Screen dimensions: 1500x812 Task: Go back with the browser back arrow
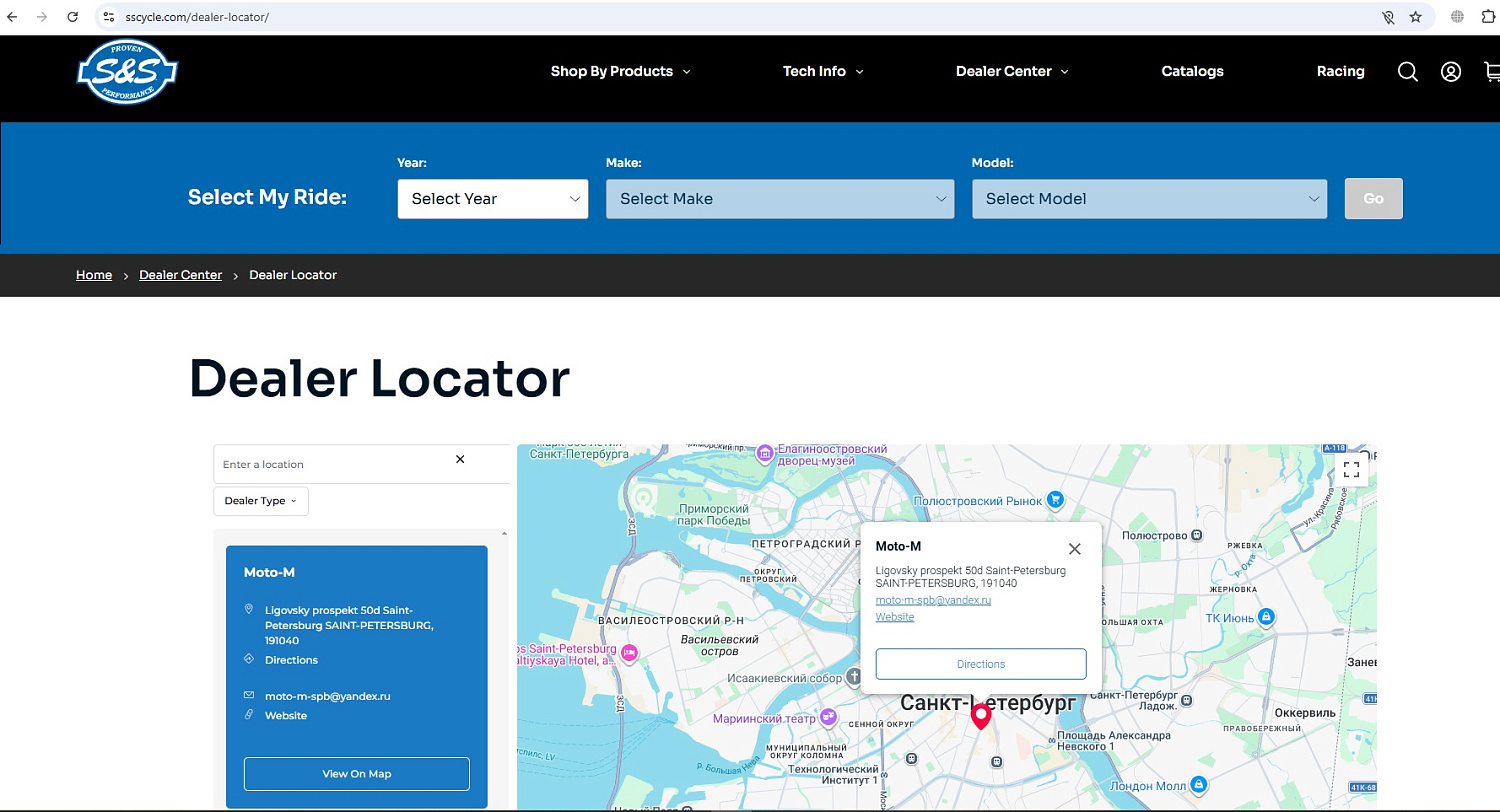12,17
